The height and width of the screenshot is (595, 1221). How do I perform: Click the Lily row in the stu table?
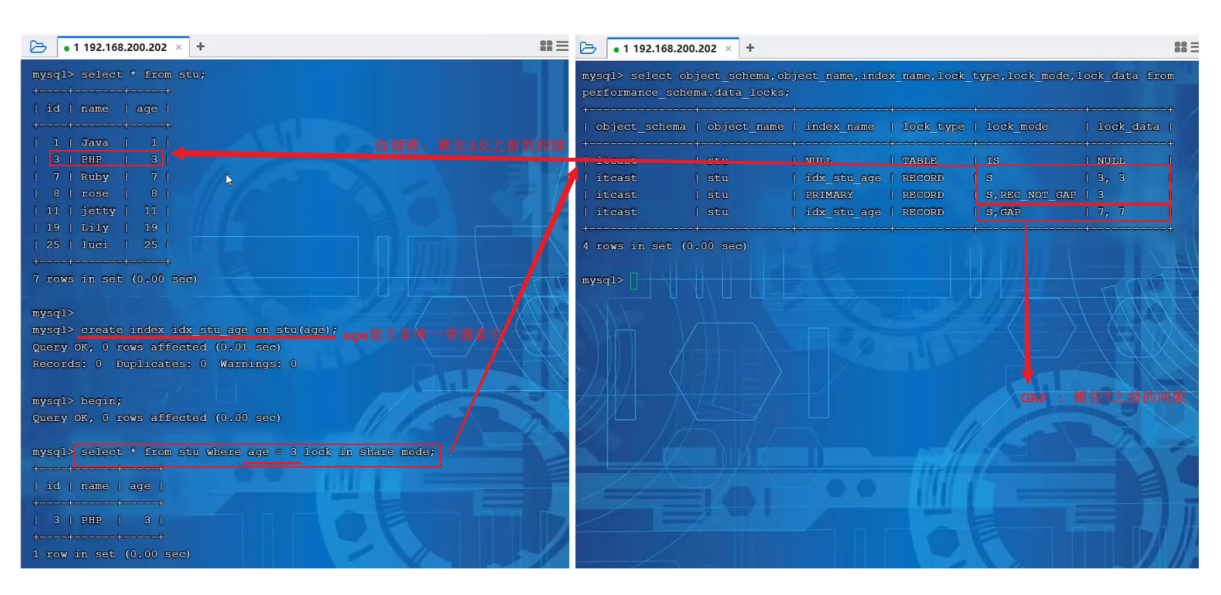click(101, 228)
